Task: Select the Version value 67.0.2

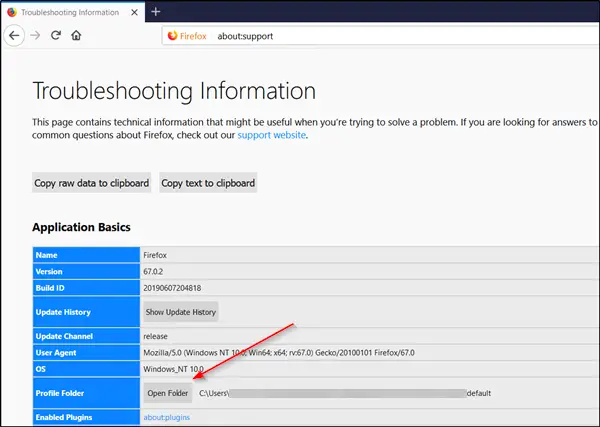Action: click(x=153, y=272)
